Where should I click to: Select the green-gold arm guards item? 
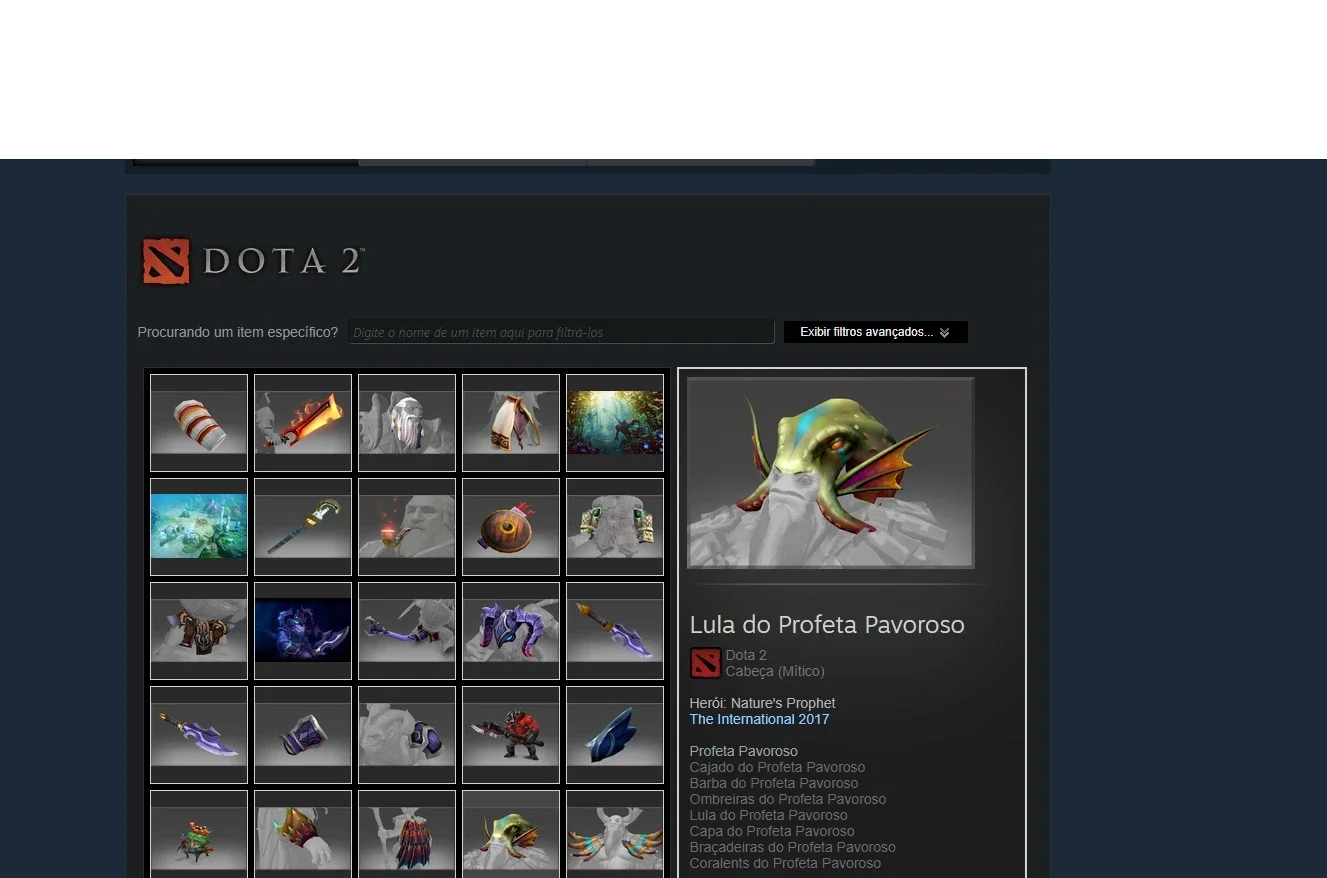(615, 527)
